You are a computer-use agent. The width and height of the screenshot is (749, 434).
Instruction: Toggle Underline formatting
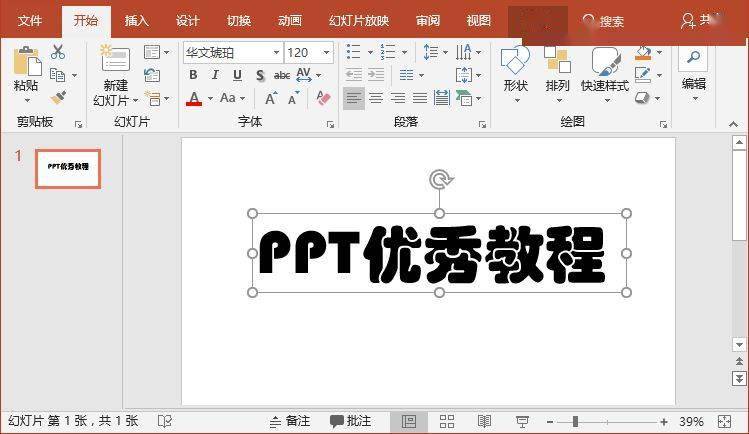pyautogui.click(x=237, y=75)
